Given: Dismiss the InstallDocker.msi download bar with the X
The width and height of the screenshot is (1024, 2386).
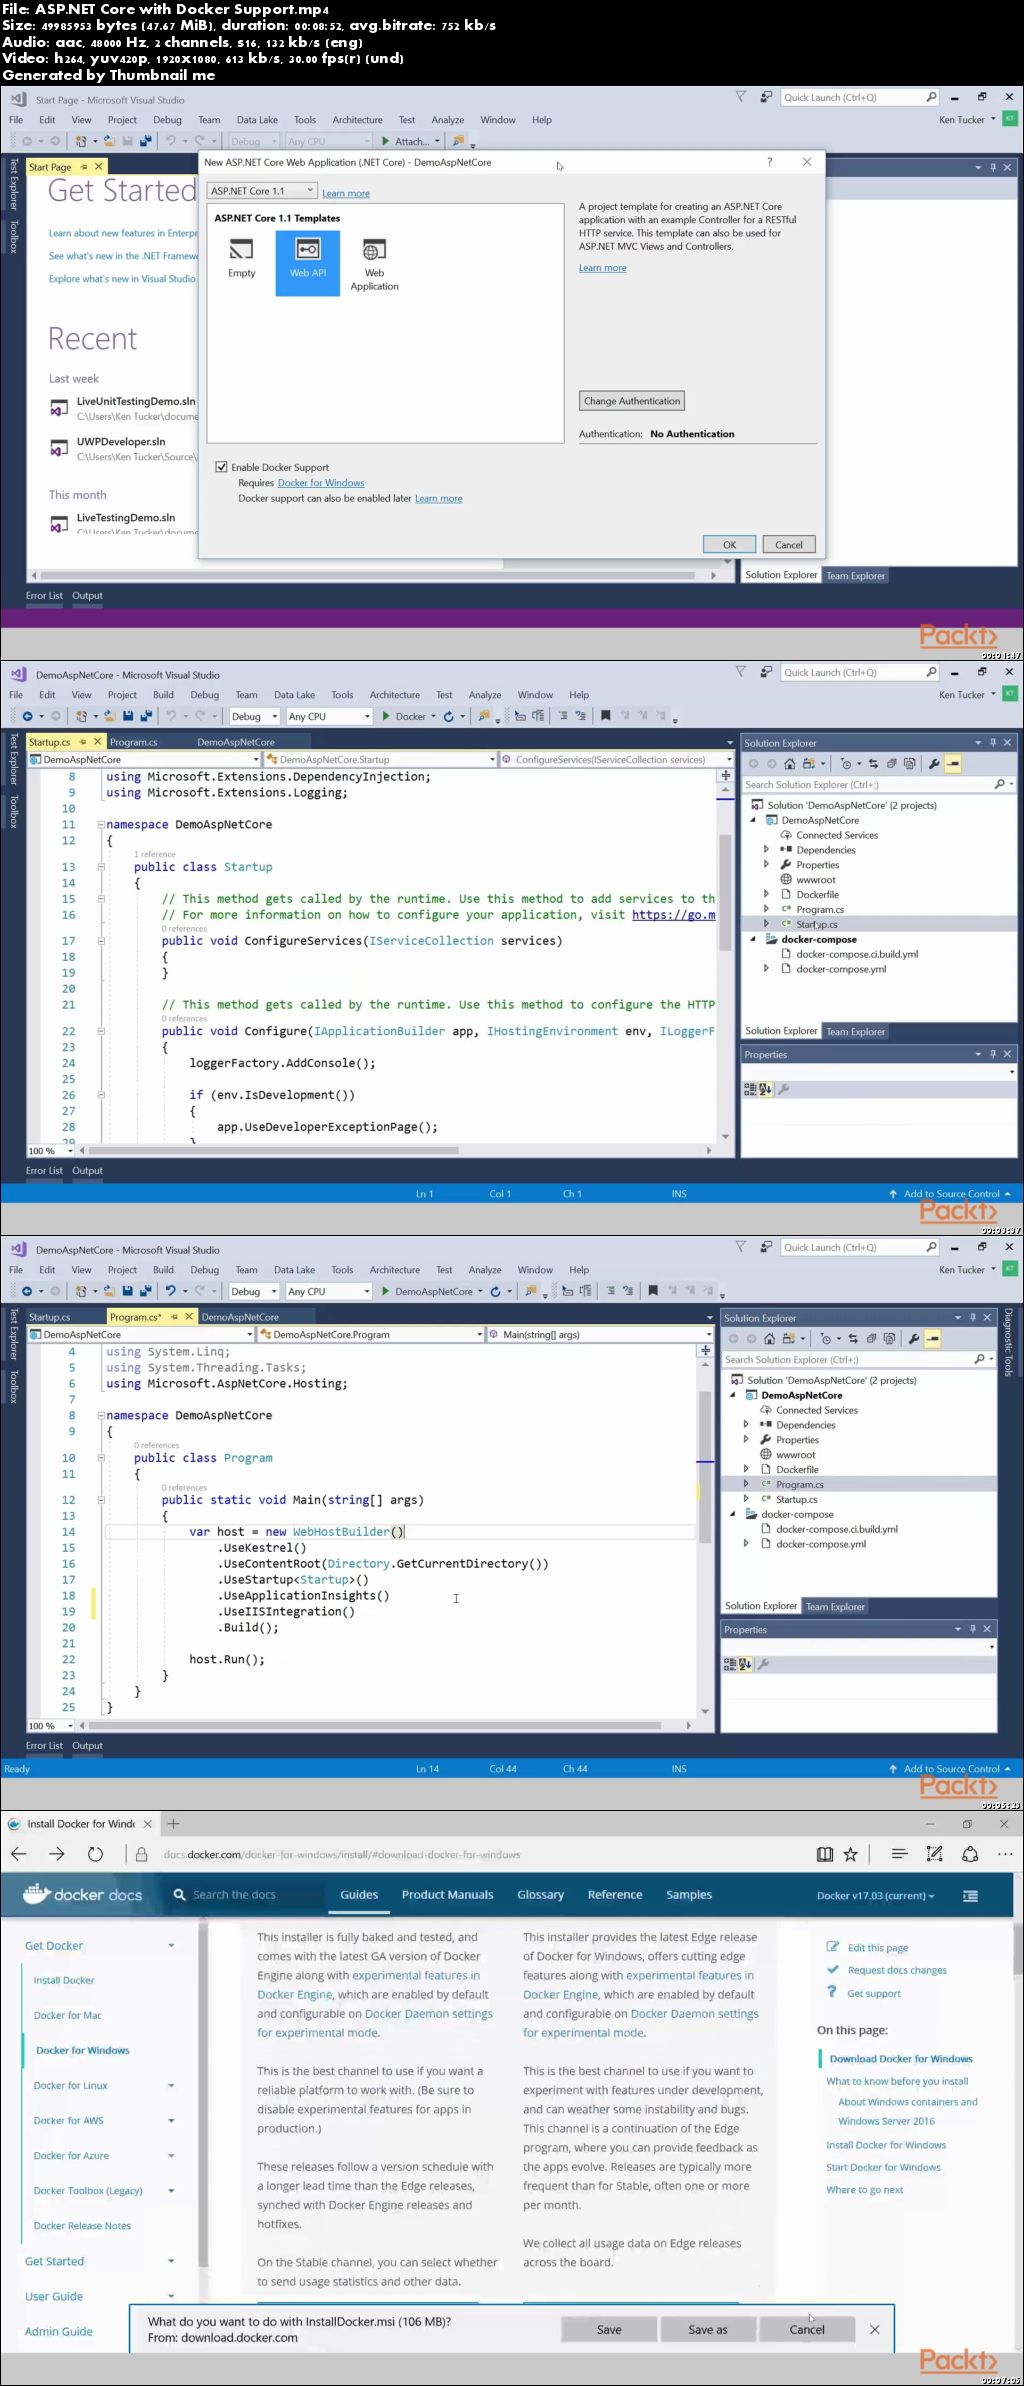Looking at the screenshot, I should 875,2329.
